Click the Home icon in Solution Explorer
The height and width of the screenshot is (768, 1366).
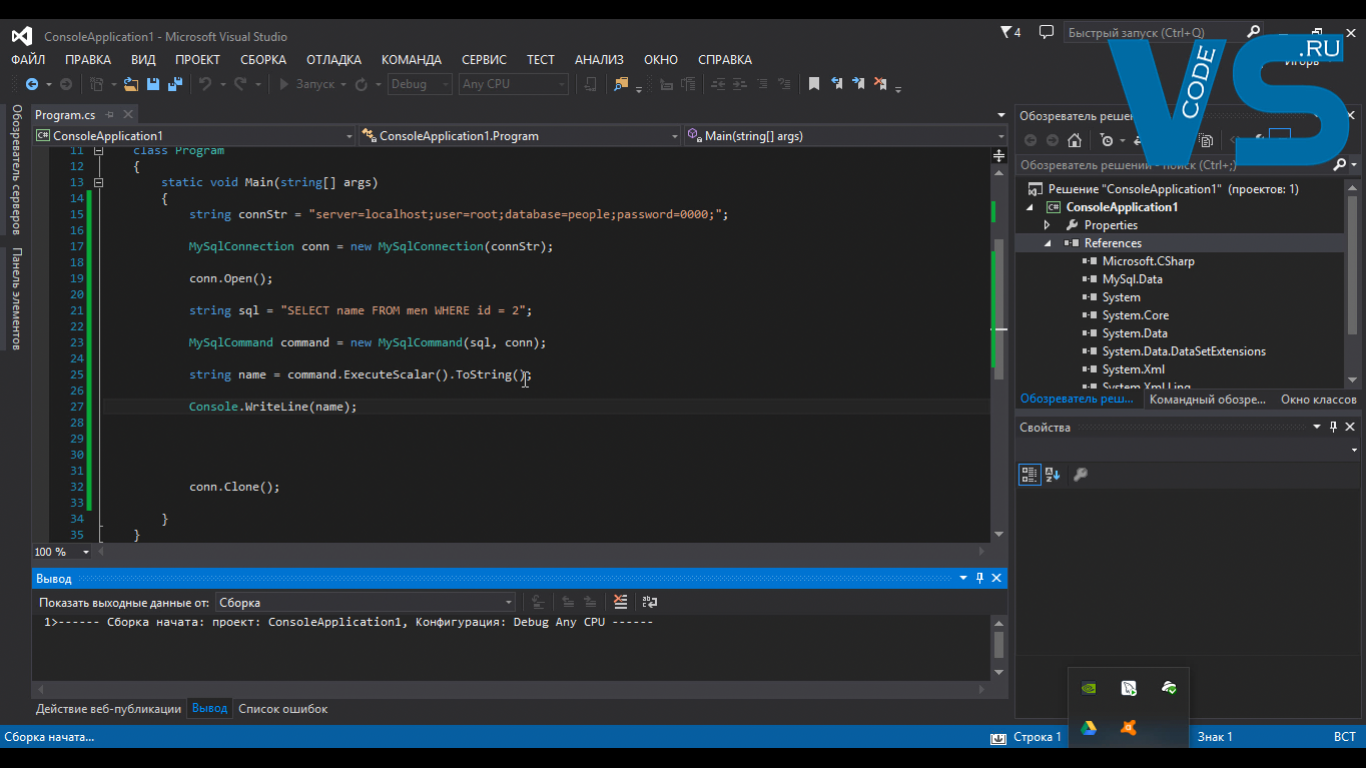click(1074, 141)
